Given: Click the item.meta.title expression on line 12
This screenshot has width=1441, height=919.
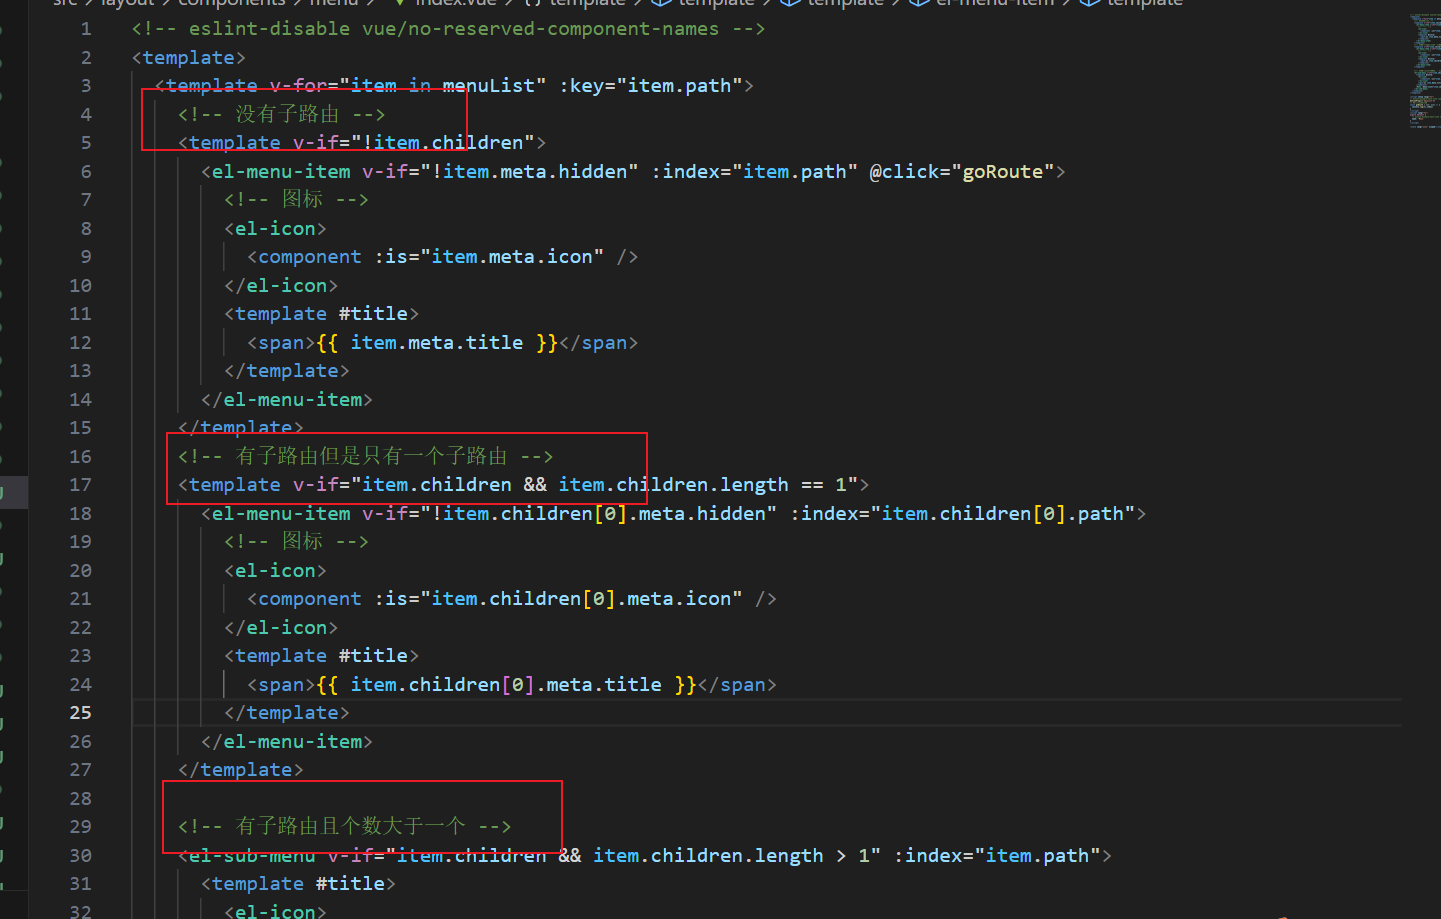Looking at the screenshot, I should click(436, 342).
